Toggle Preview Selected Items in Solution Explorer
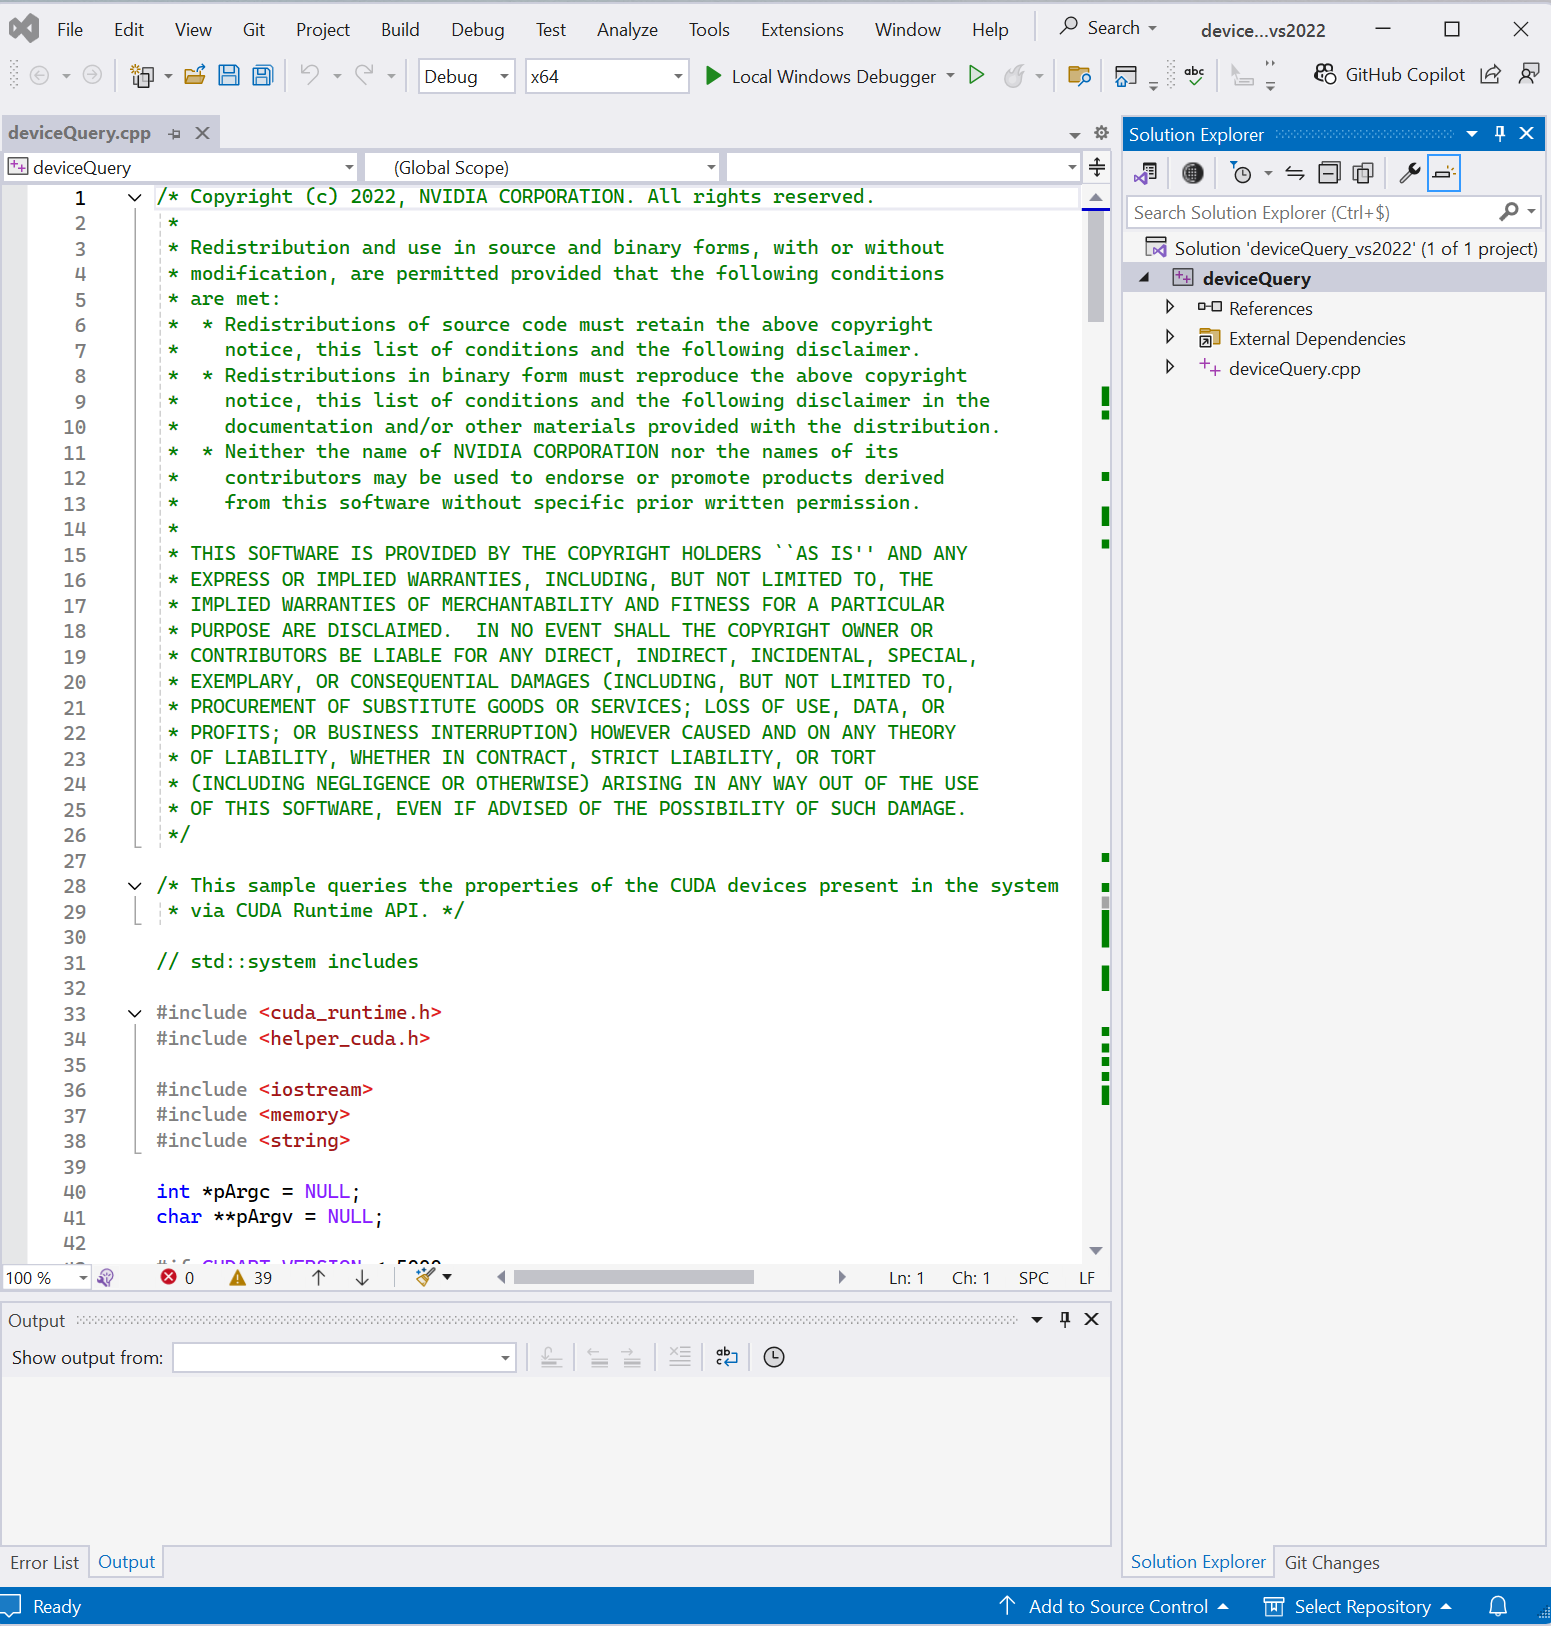Image resolution: width=1551 pixels, height=1626 pixels. (1443, 174)
